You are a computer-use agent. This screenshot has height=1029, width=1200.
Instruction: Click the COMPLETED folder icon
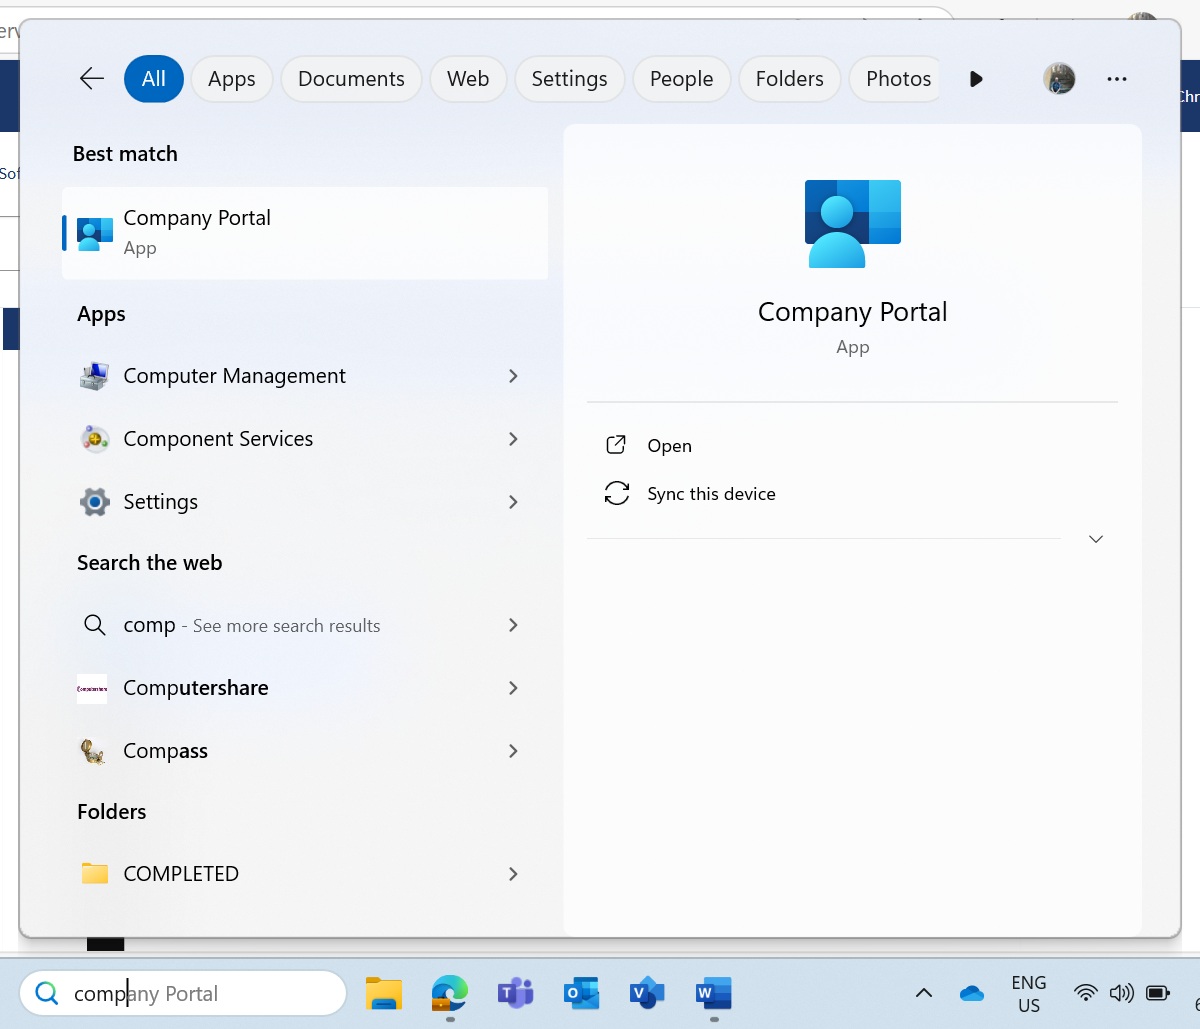coord(95,874)
